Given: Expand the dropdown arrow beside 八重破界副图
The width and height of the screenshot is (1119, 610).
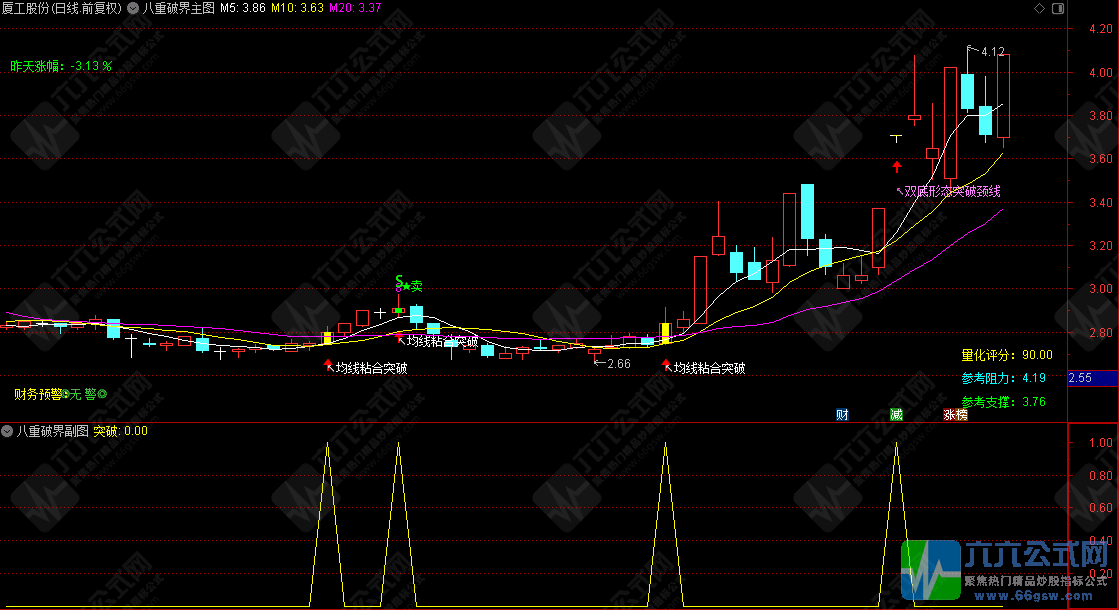Looking at the screenshot, I should coord(7,431).
